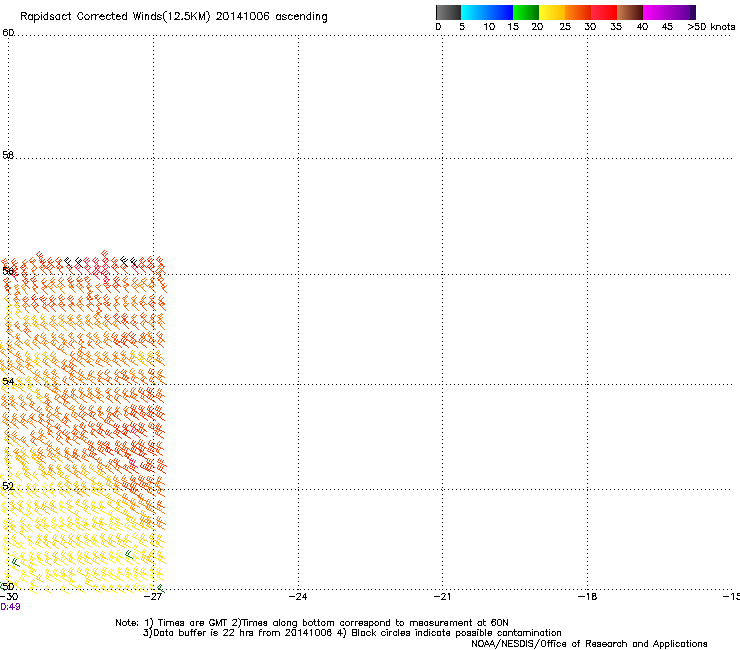Click the cyan-blue 5-15 knots color segment

coord(487,12)
